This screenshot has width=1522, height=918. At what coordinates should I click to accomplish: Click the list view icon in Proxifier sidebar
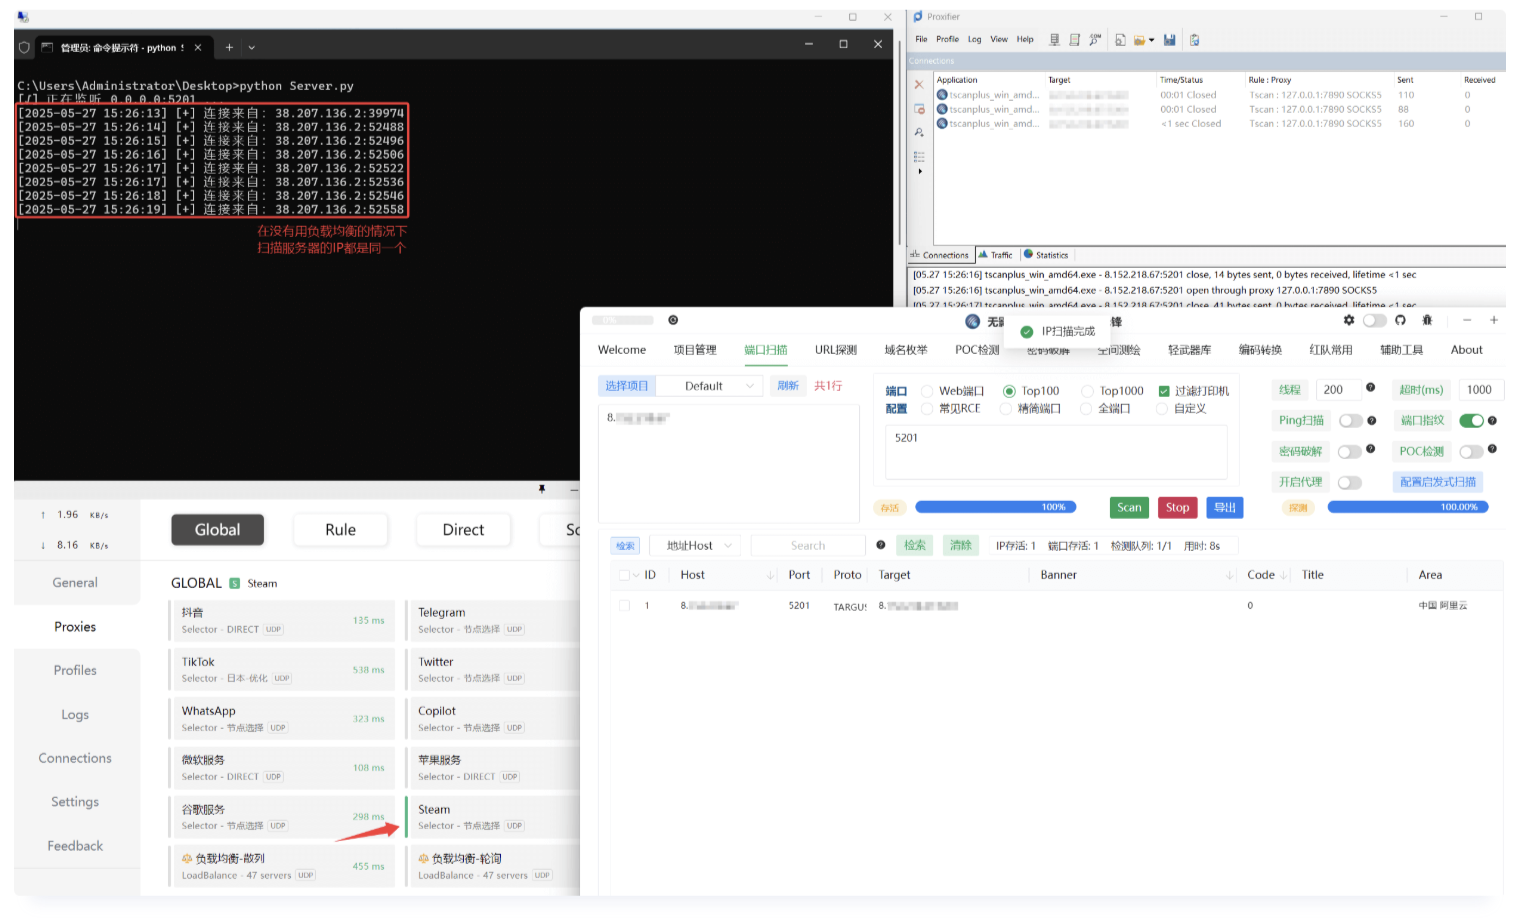919,157
